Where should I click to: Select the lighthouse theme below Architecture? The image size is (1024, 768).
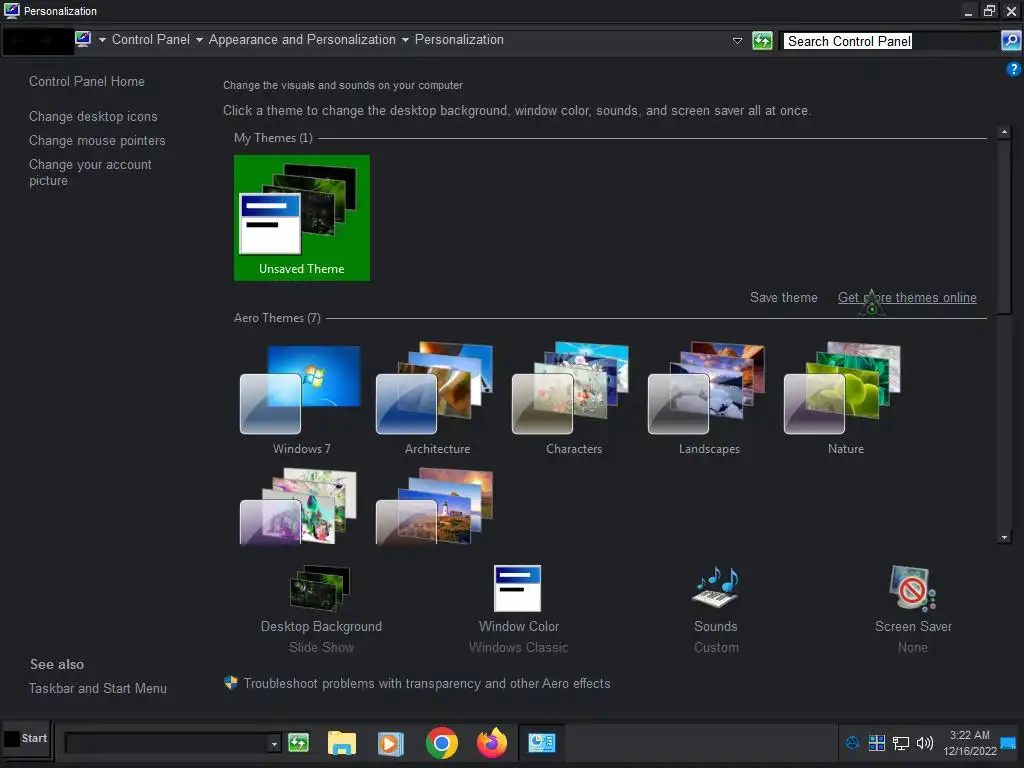click(435, 506)
